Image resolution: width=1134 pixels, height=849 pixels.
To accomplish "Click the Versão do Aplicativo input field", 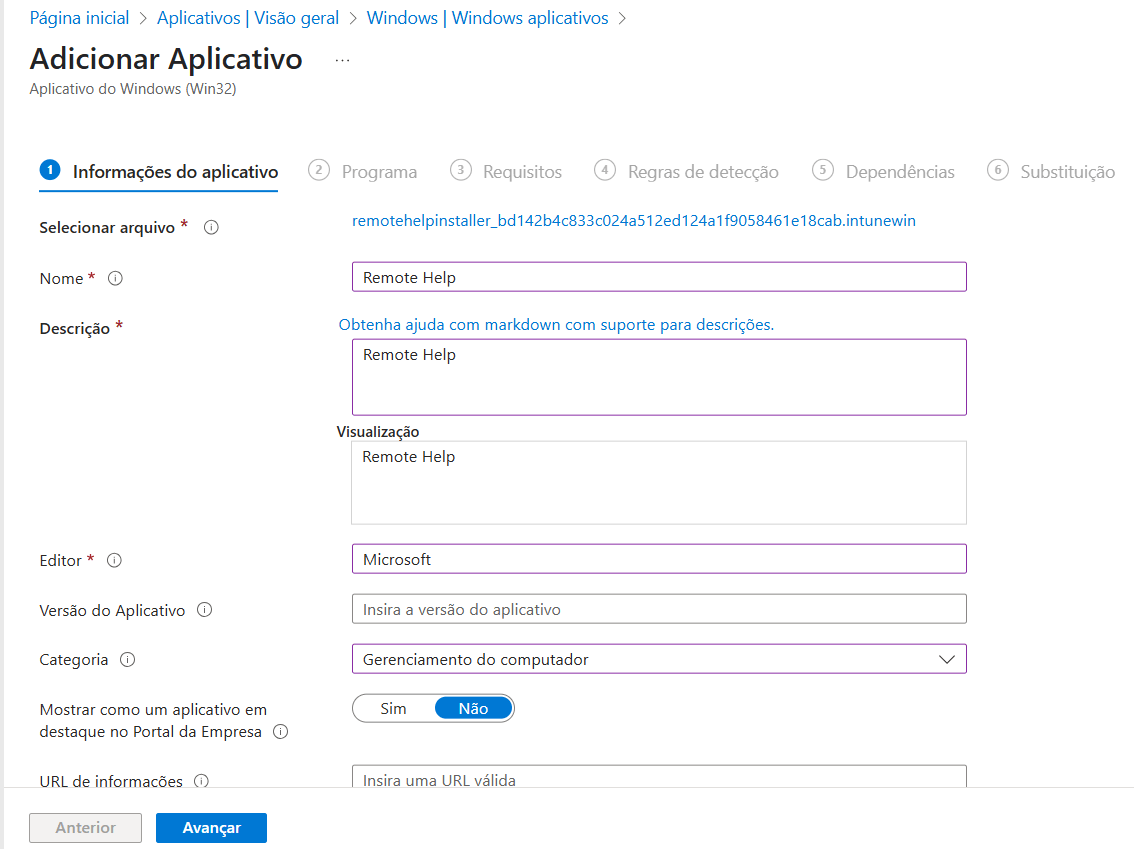I will click(659, 609).
